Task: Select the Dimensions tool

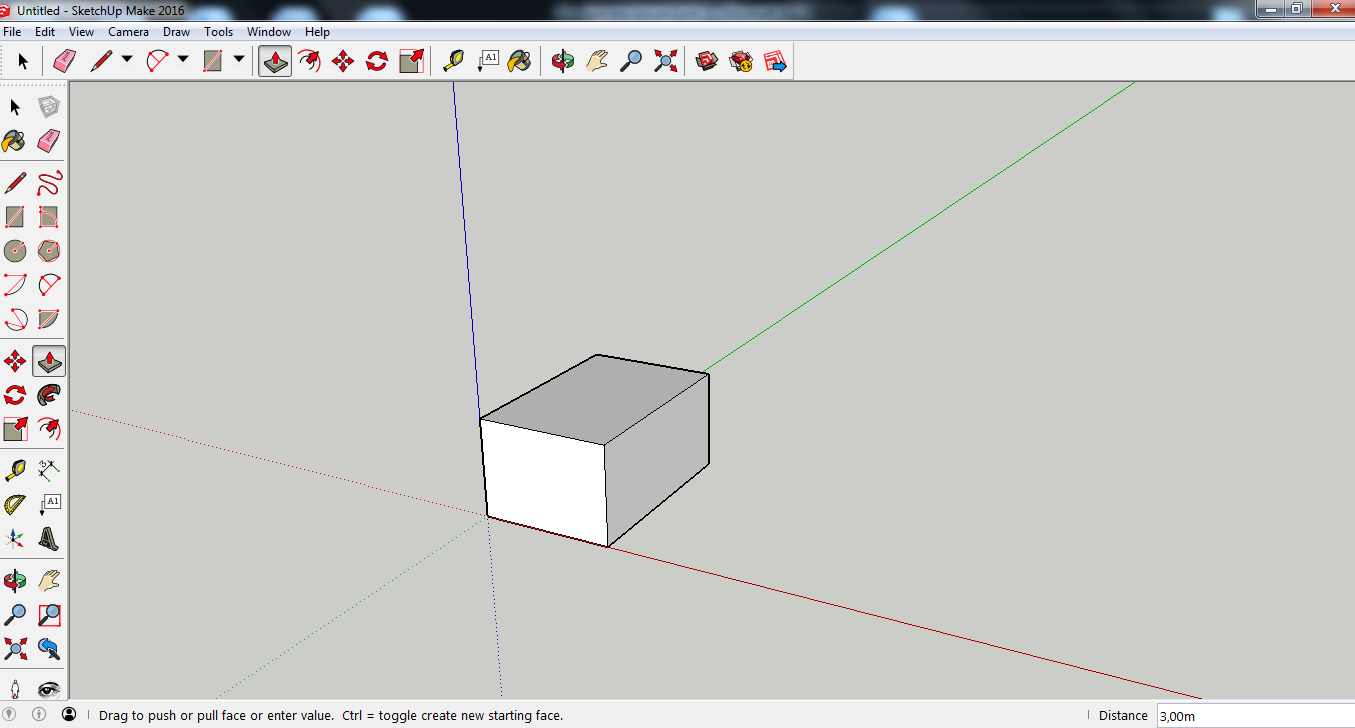Action: tap(49, 468)
